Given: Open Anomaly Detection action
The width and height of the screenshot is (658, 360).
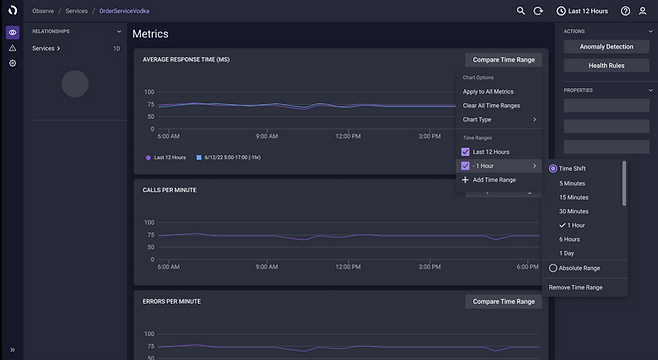Looking at the screenshot, I should point(606,47).
